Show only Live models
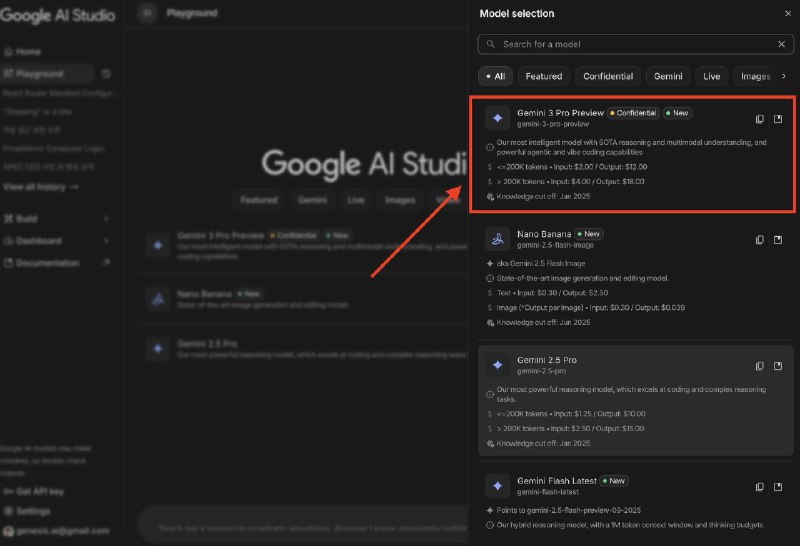The image size is (800, 546). [711, 76]
